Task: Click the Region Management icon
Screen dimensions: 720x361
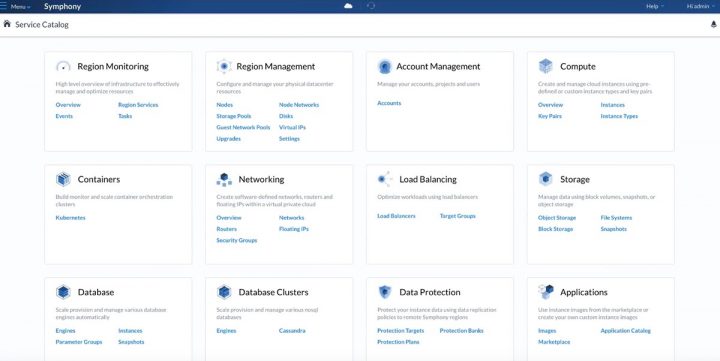Action: point(224,67)
